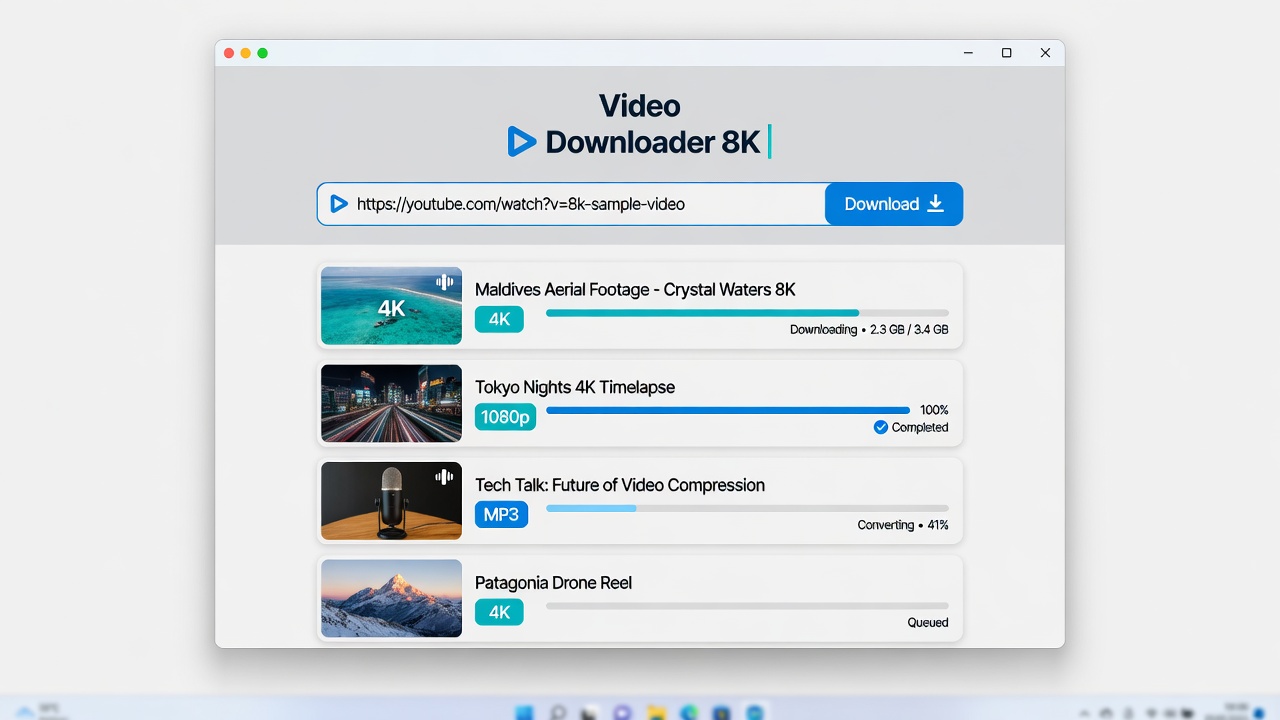The image size is (1280, 720).
Task: Click the blue Download button
Action: [894, 204]
